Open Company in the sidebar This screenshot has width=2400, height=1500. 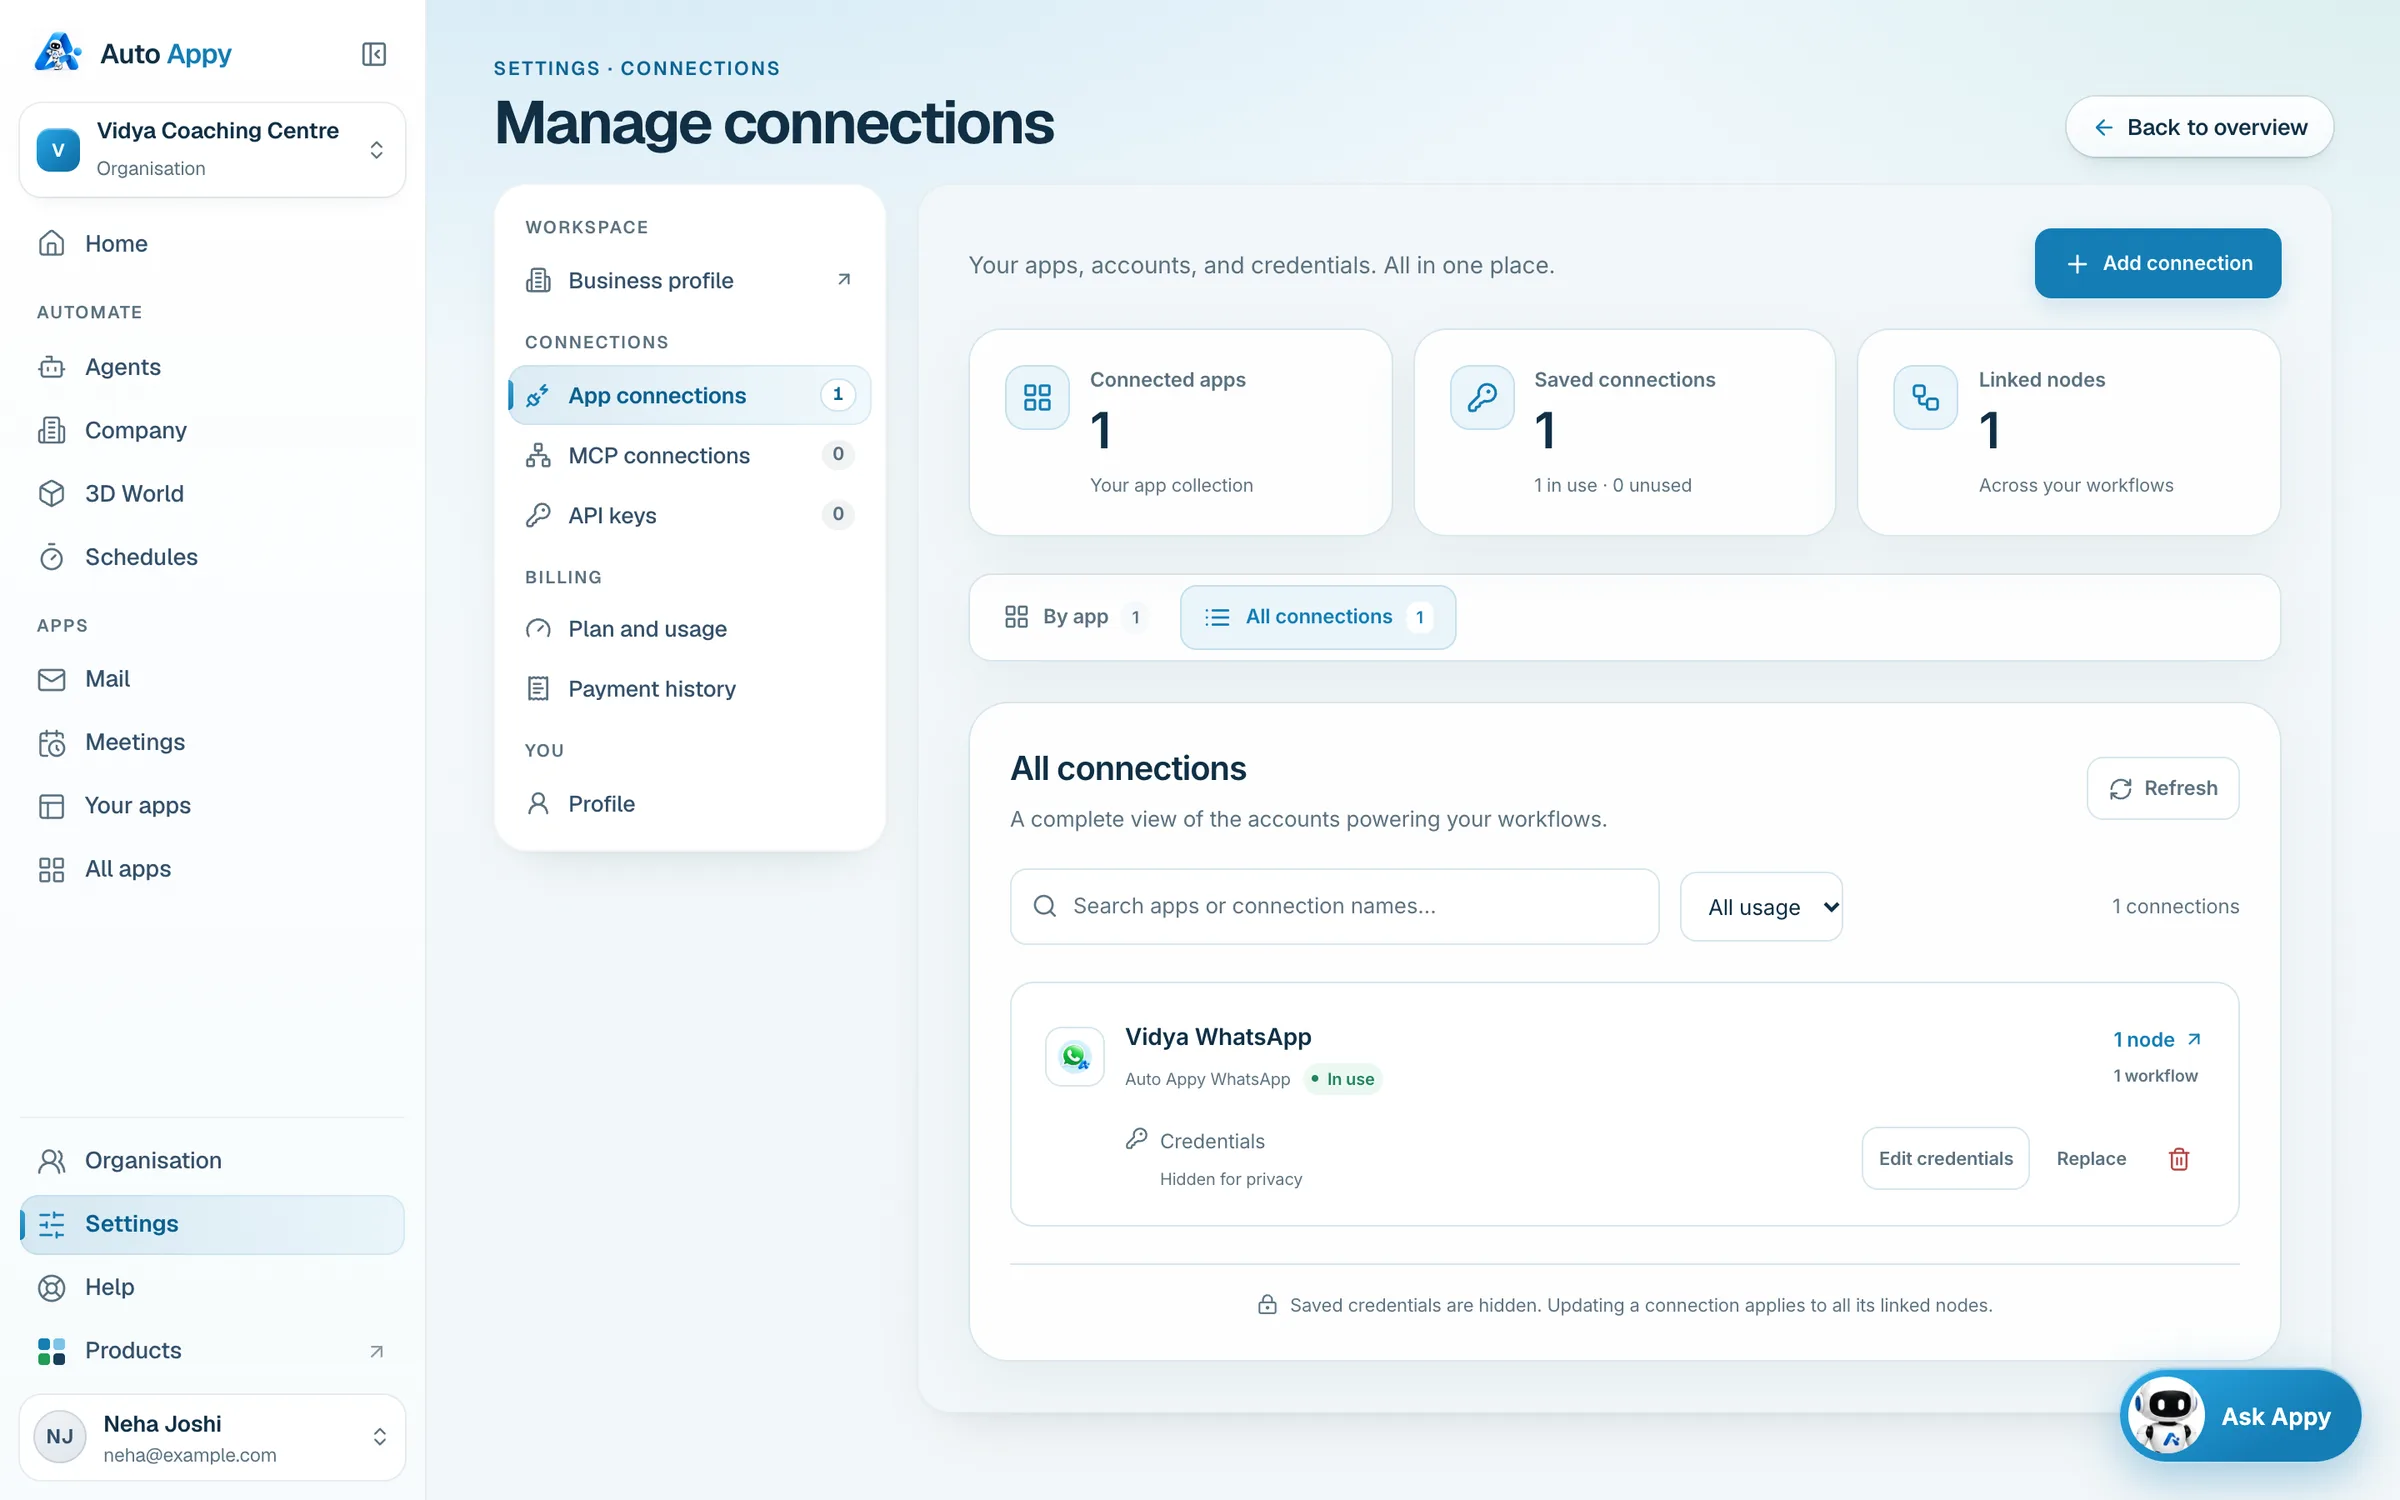pyautogui.click(x=212, y=431)
